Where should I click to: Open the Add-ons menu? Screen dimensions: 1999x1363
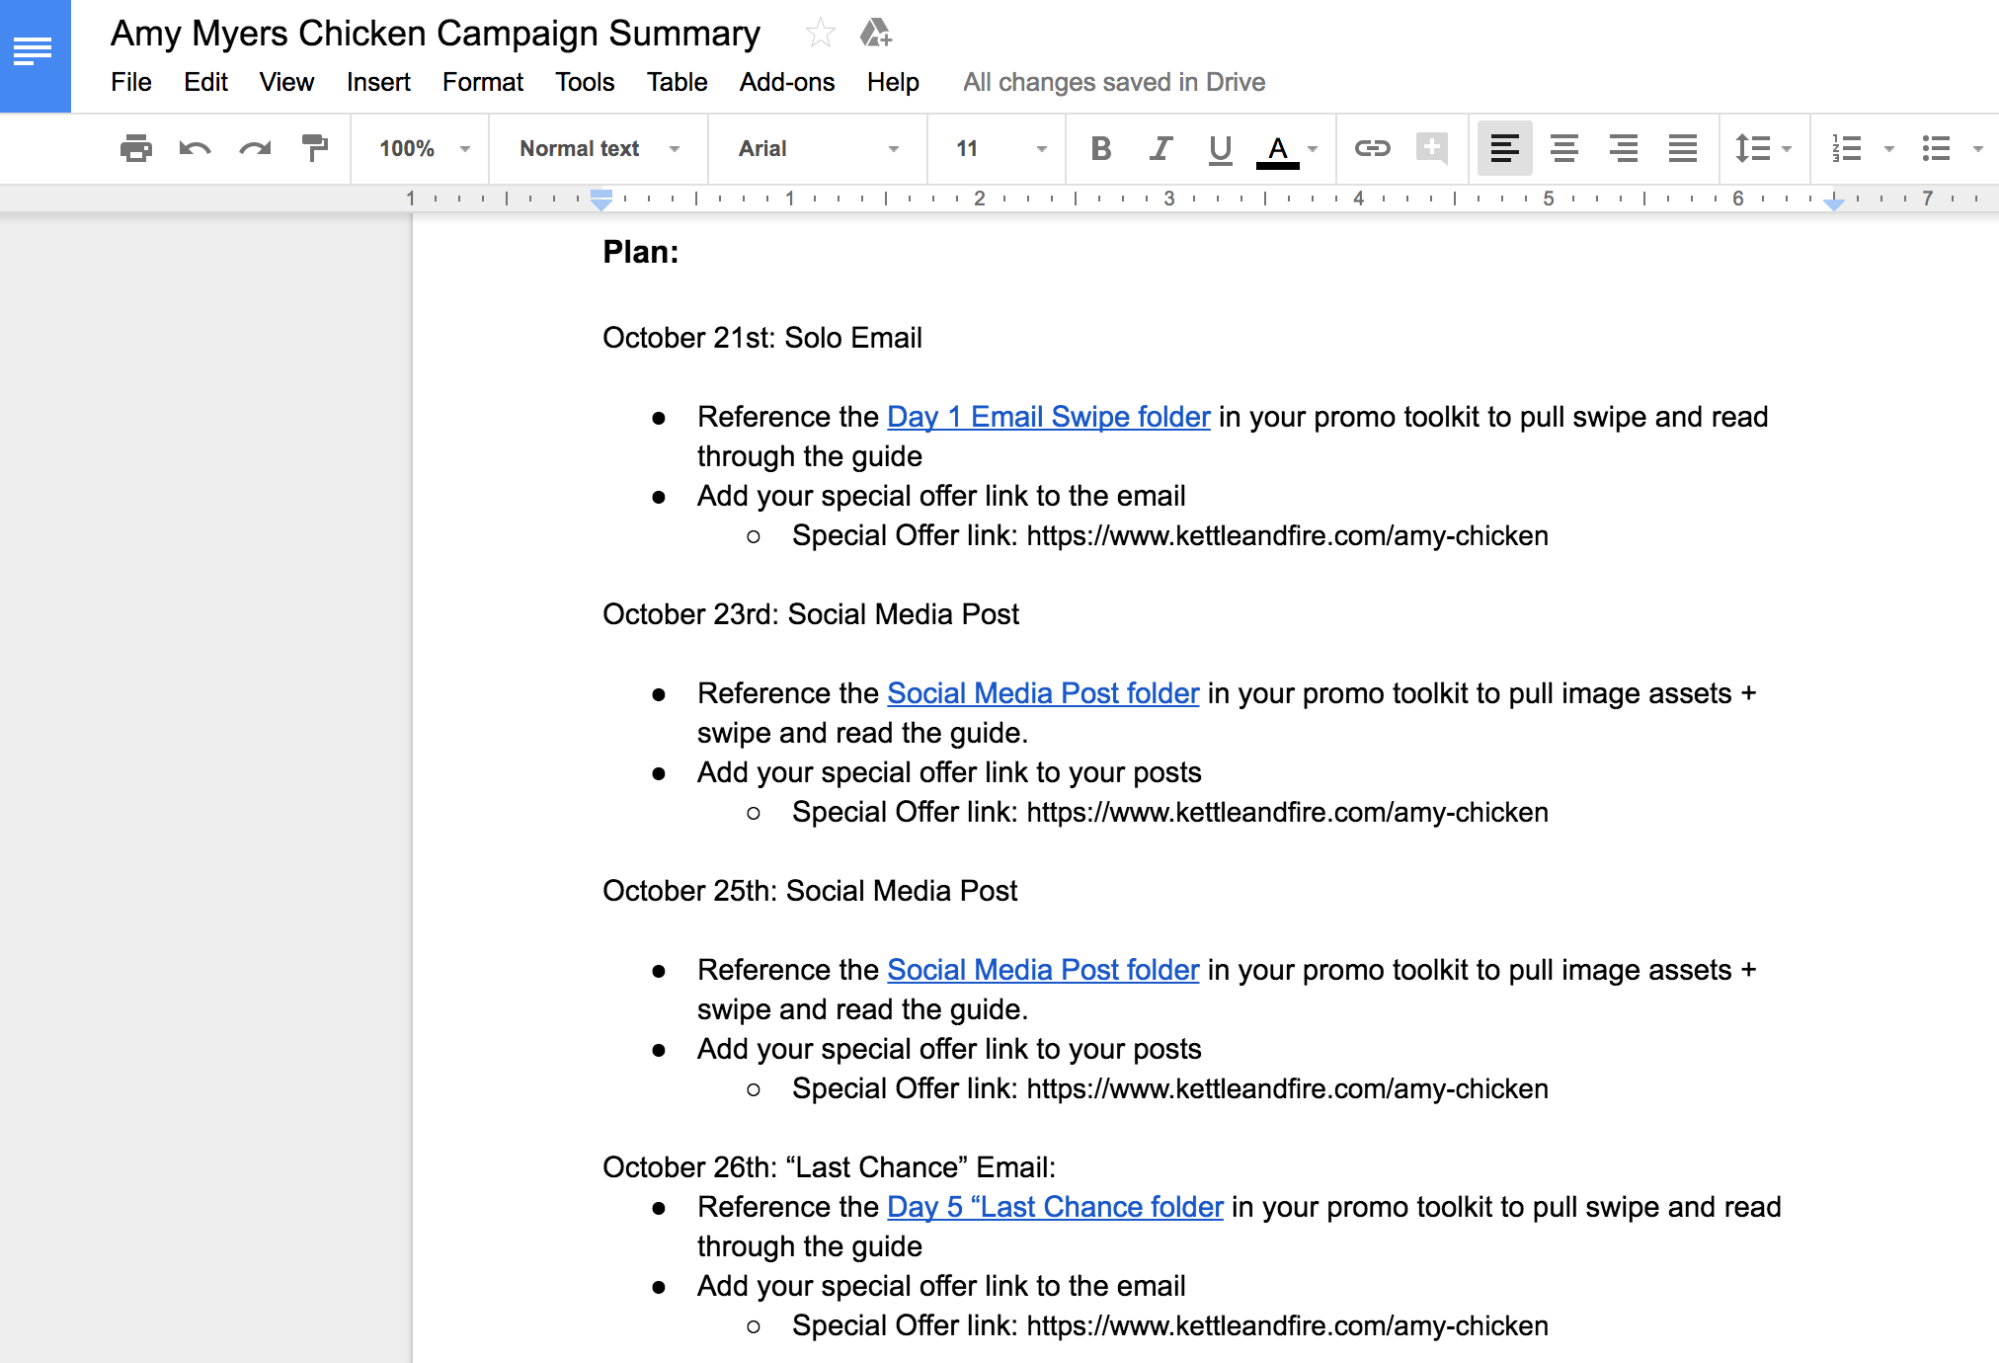[786, 82]
